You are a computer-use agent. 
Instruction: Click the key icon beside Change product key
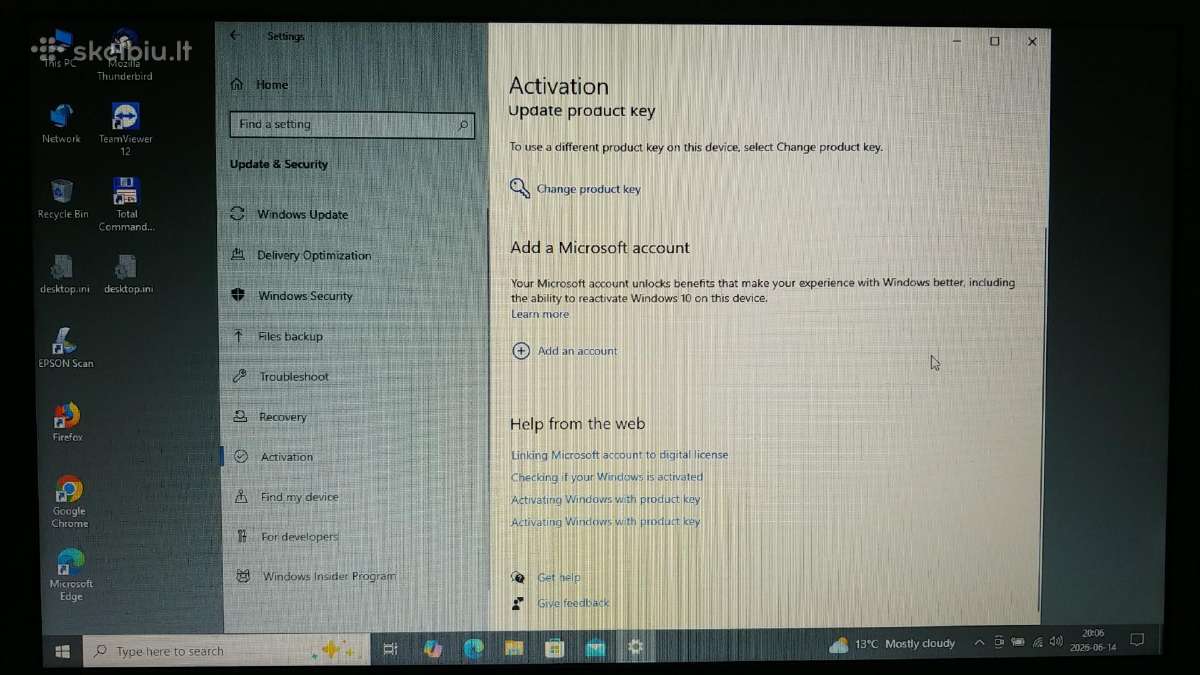[x=519, y=188]
